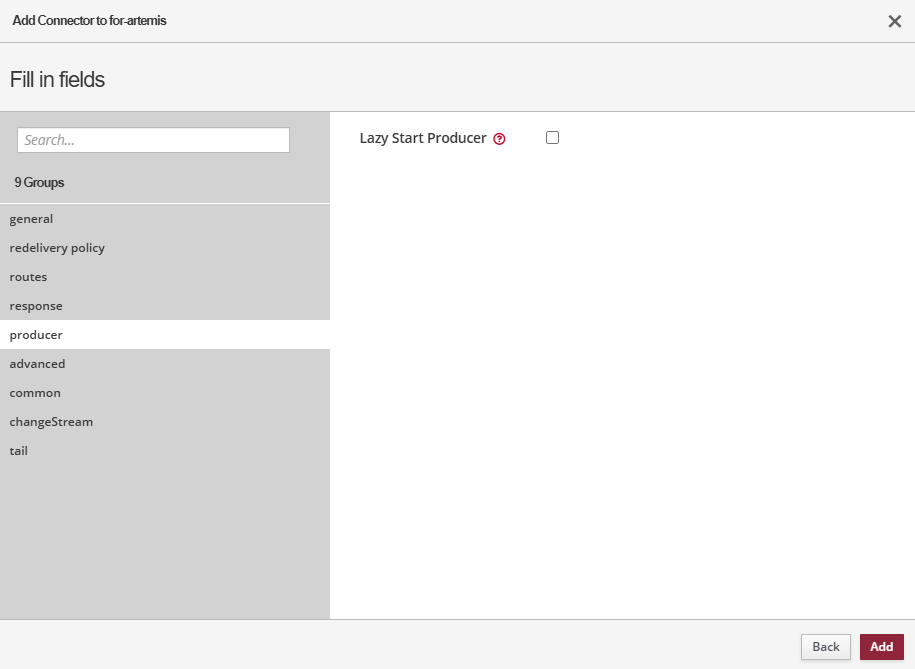Click the Fill in fields heading
This screenshot has height=669, width=915.
tap(57, 80)
